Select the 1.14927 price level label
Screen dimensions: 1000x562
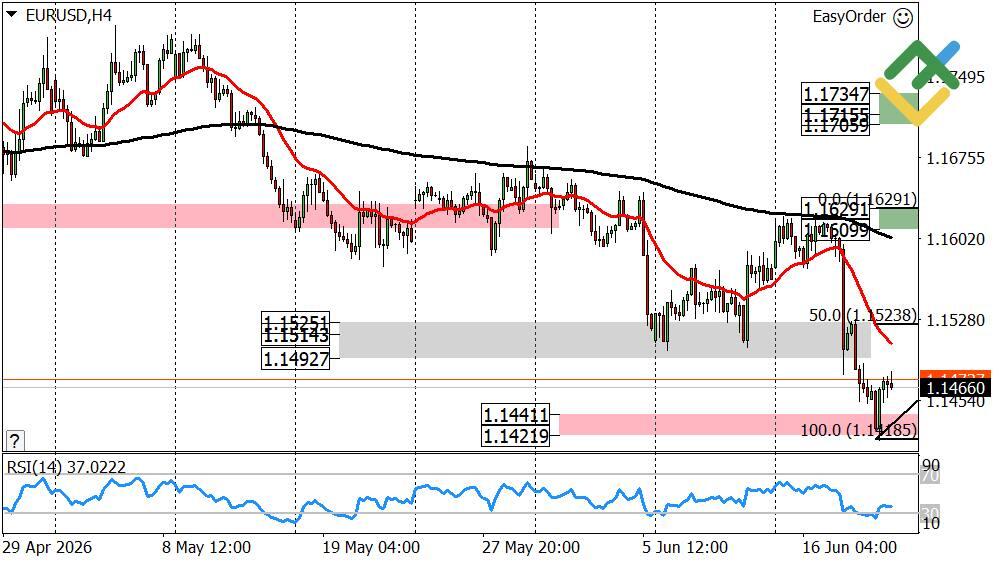[296, 359]
